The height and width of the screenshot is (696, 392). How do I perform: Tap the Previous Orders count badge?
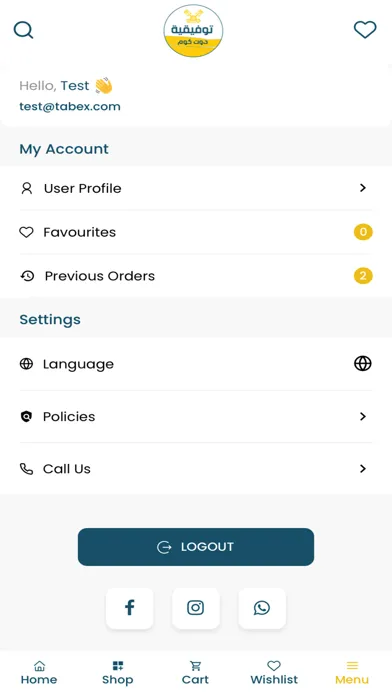(x=363, y=276)
